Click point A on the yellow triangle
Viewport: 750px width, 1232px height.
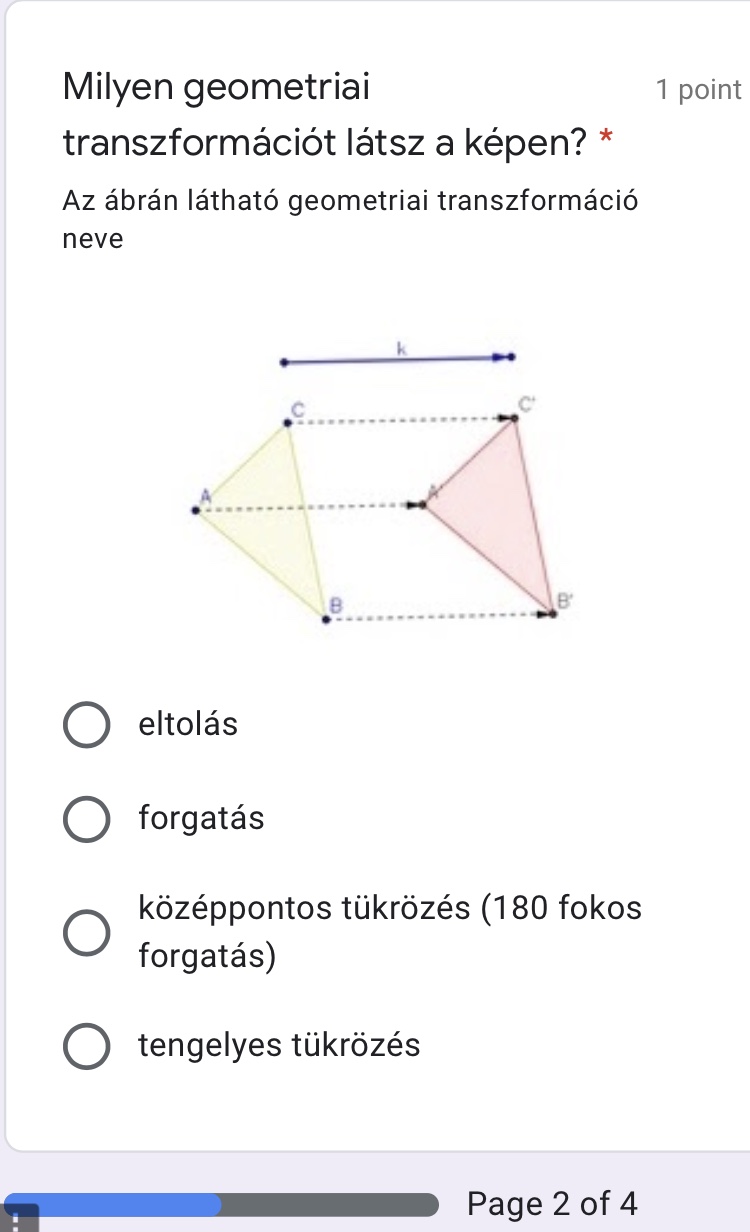(x=198, y=509)
